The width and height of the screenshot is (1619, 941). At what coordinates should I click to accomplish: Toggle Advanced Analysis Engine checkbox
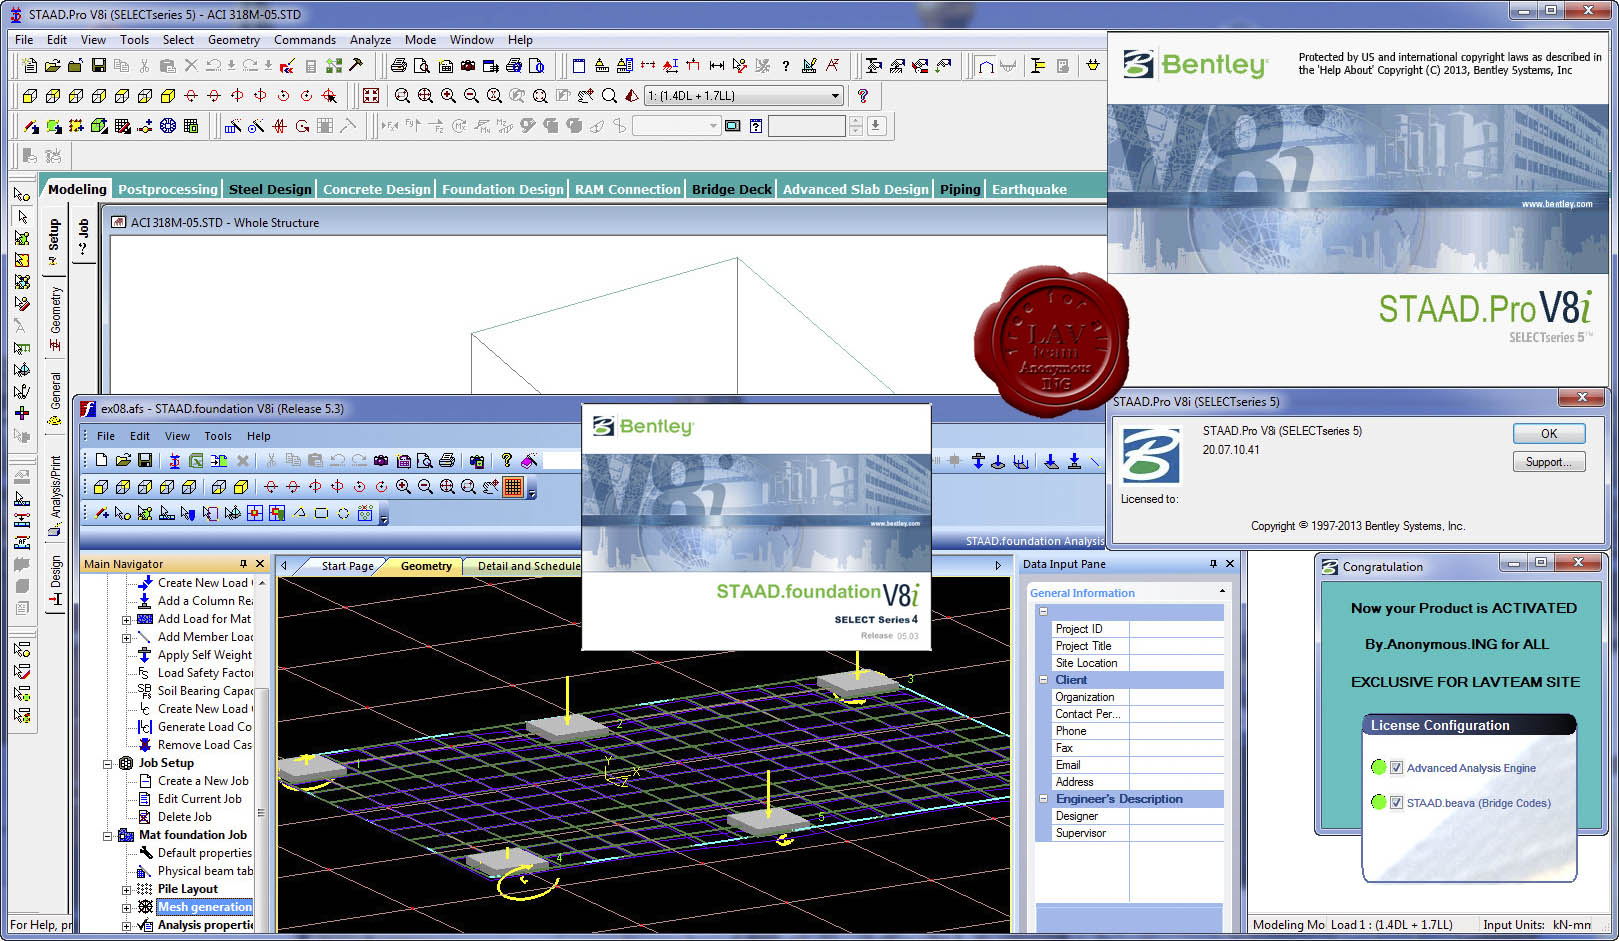click(1396, 768)
